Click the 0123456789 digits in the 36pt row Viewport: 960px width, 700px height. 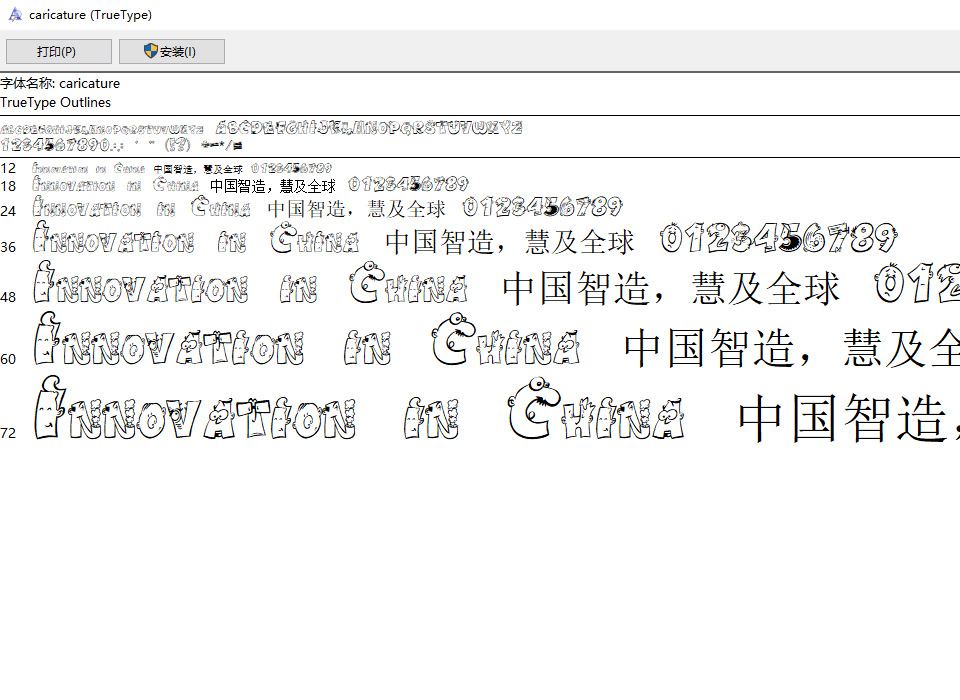[777, 240]
